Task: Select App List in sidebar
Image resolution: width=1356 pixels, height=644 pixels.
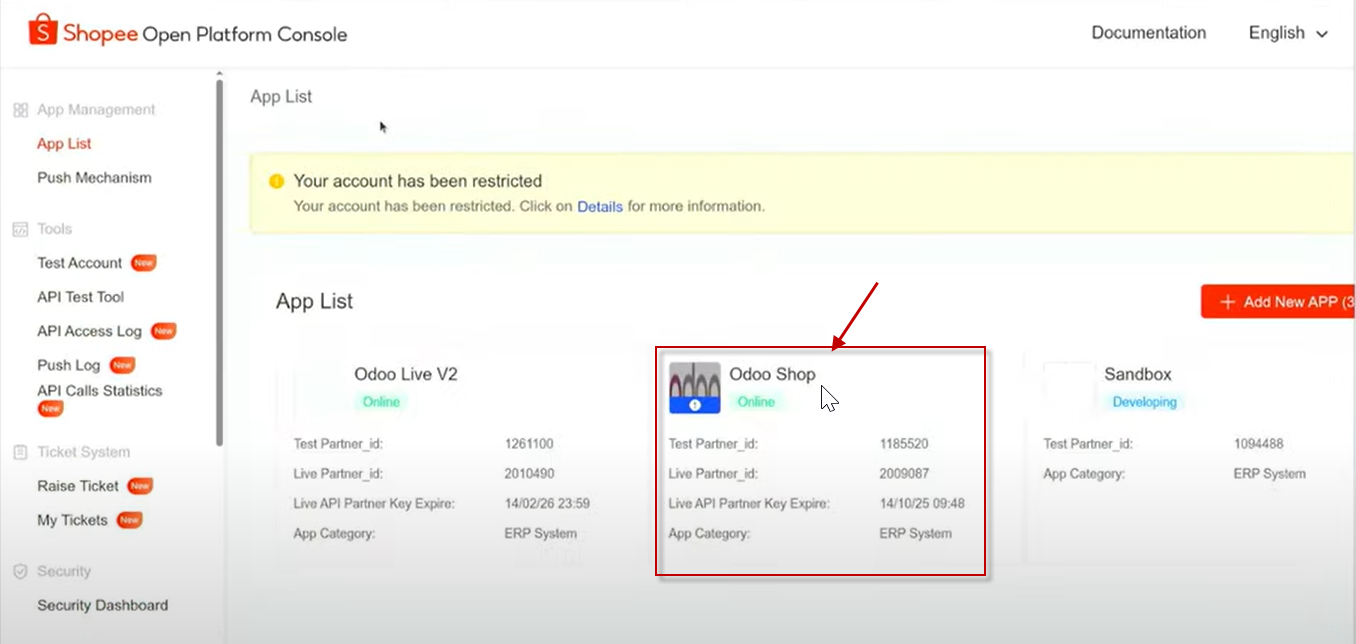Action: [x=64, y=144]
